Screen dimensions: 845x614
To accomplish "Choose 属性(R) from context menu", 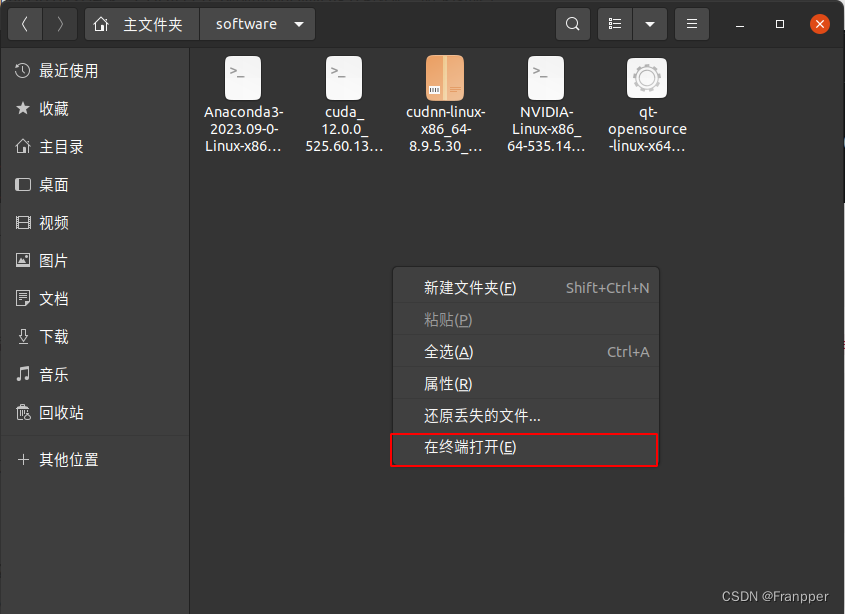I will (x=525, y=384).
